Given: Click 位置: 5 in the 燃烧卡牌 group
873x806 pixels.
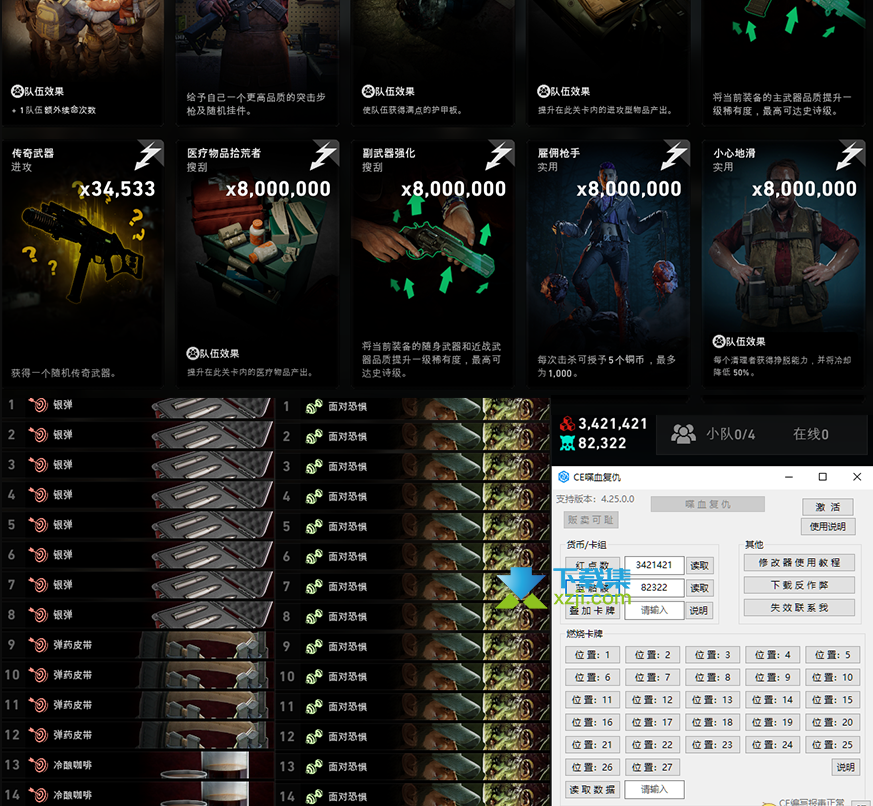Looking at the screenshot, I should click(x=832, y=655).
